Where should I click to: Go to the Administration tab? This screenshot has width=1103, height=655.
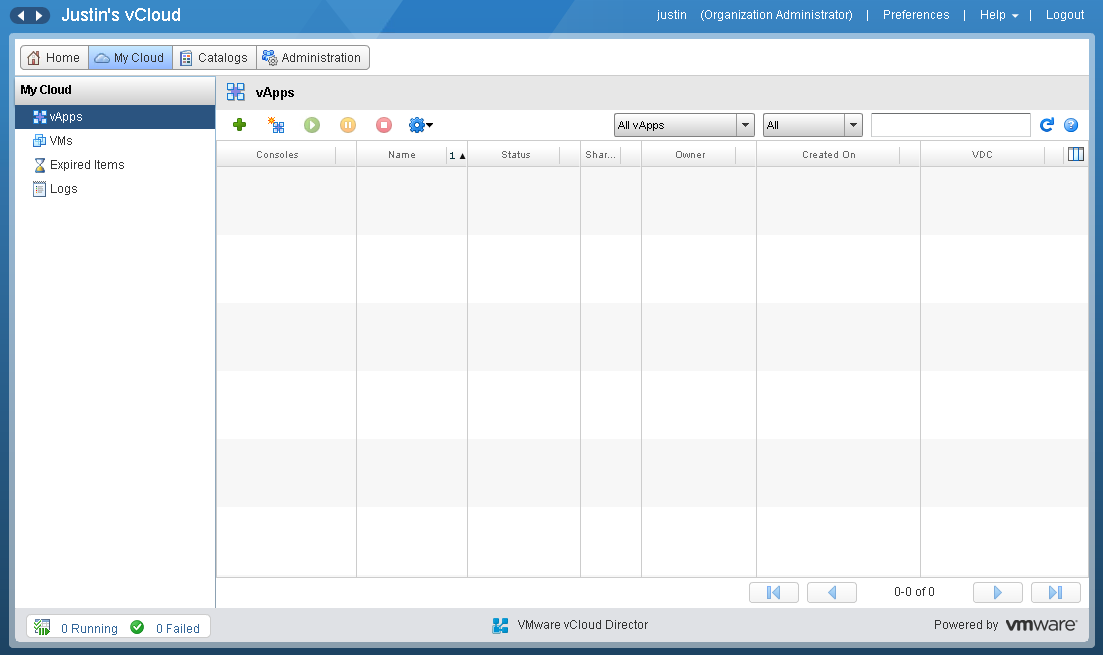click(x=312, y=58)
